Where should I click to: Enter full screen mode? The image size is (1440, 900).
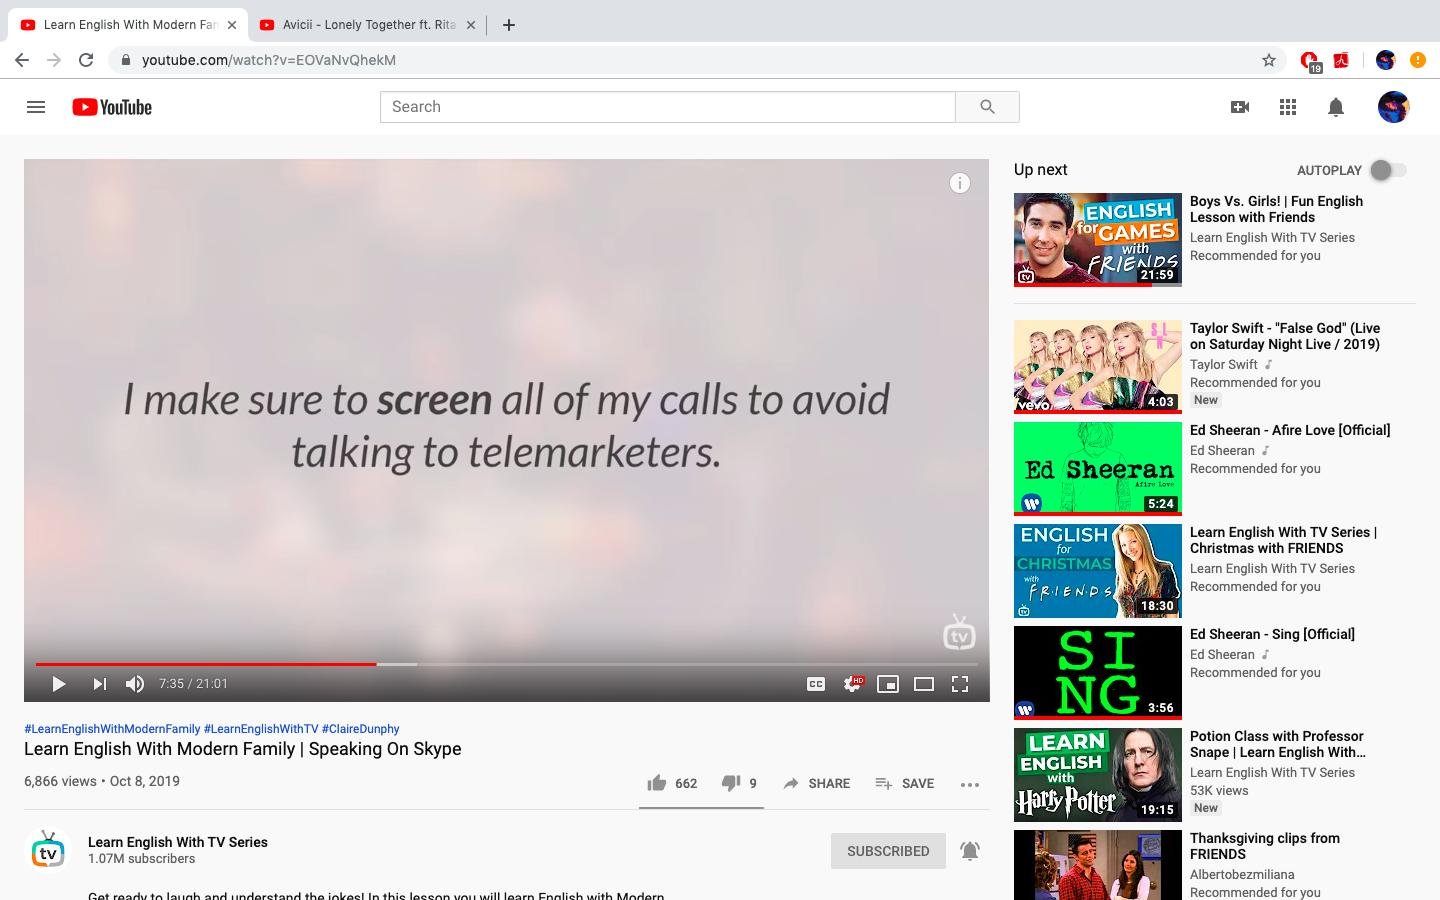(x=960, y=684)
